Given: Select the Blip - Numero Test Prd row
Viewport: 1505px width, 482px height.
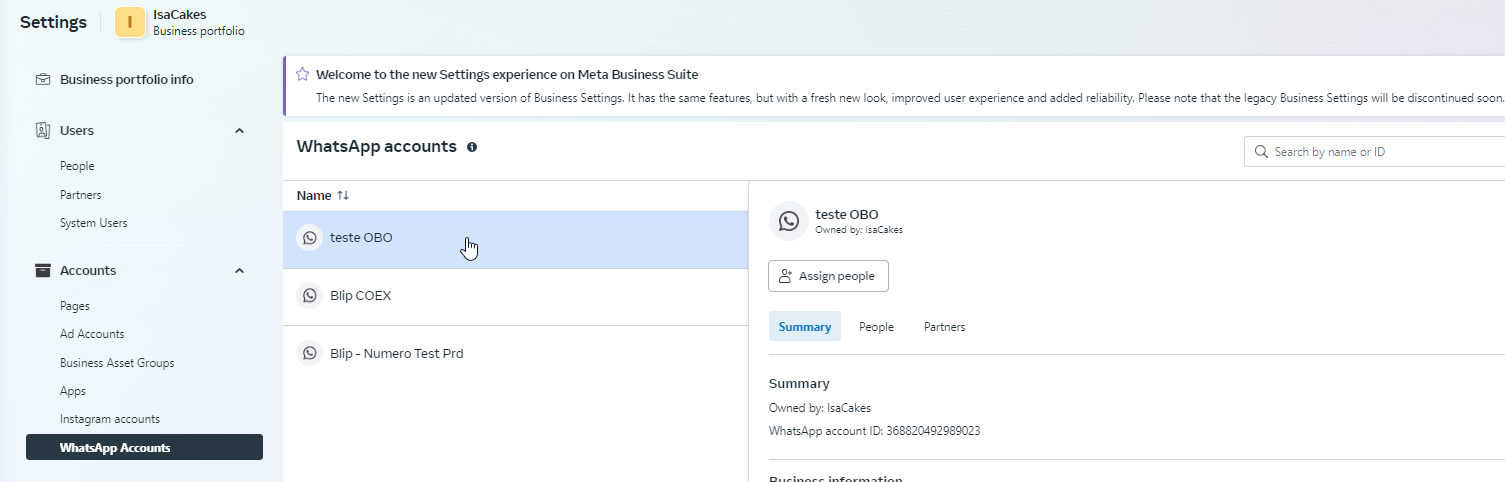Looking at the screenshot, I should 515,354.
